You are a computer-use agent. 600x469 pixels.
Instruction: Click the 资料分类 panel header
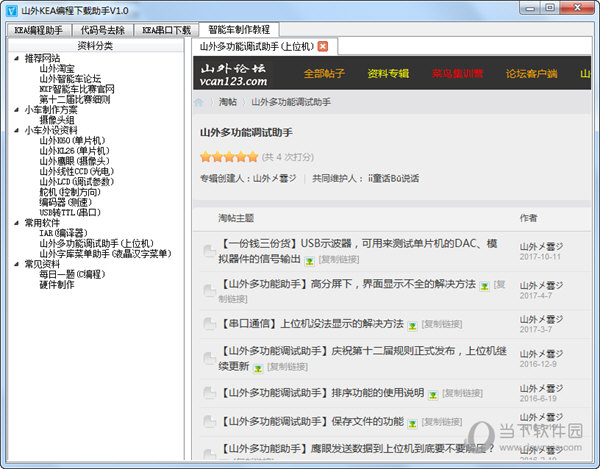[95, 46]
